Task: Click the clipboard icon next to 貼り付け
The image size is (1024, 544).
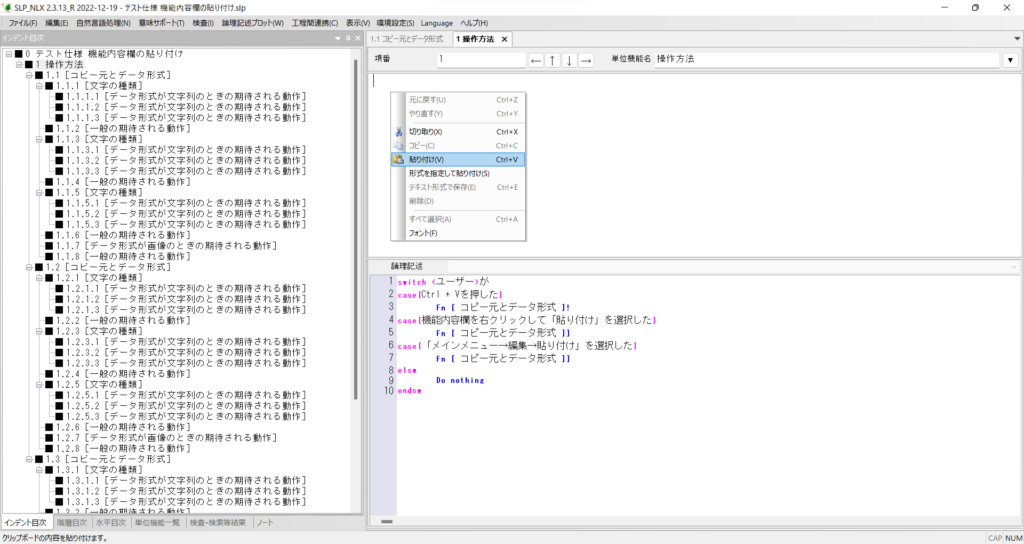Action: pos(398,159)
